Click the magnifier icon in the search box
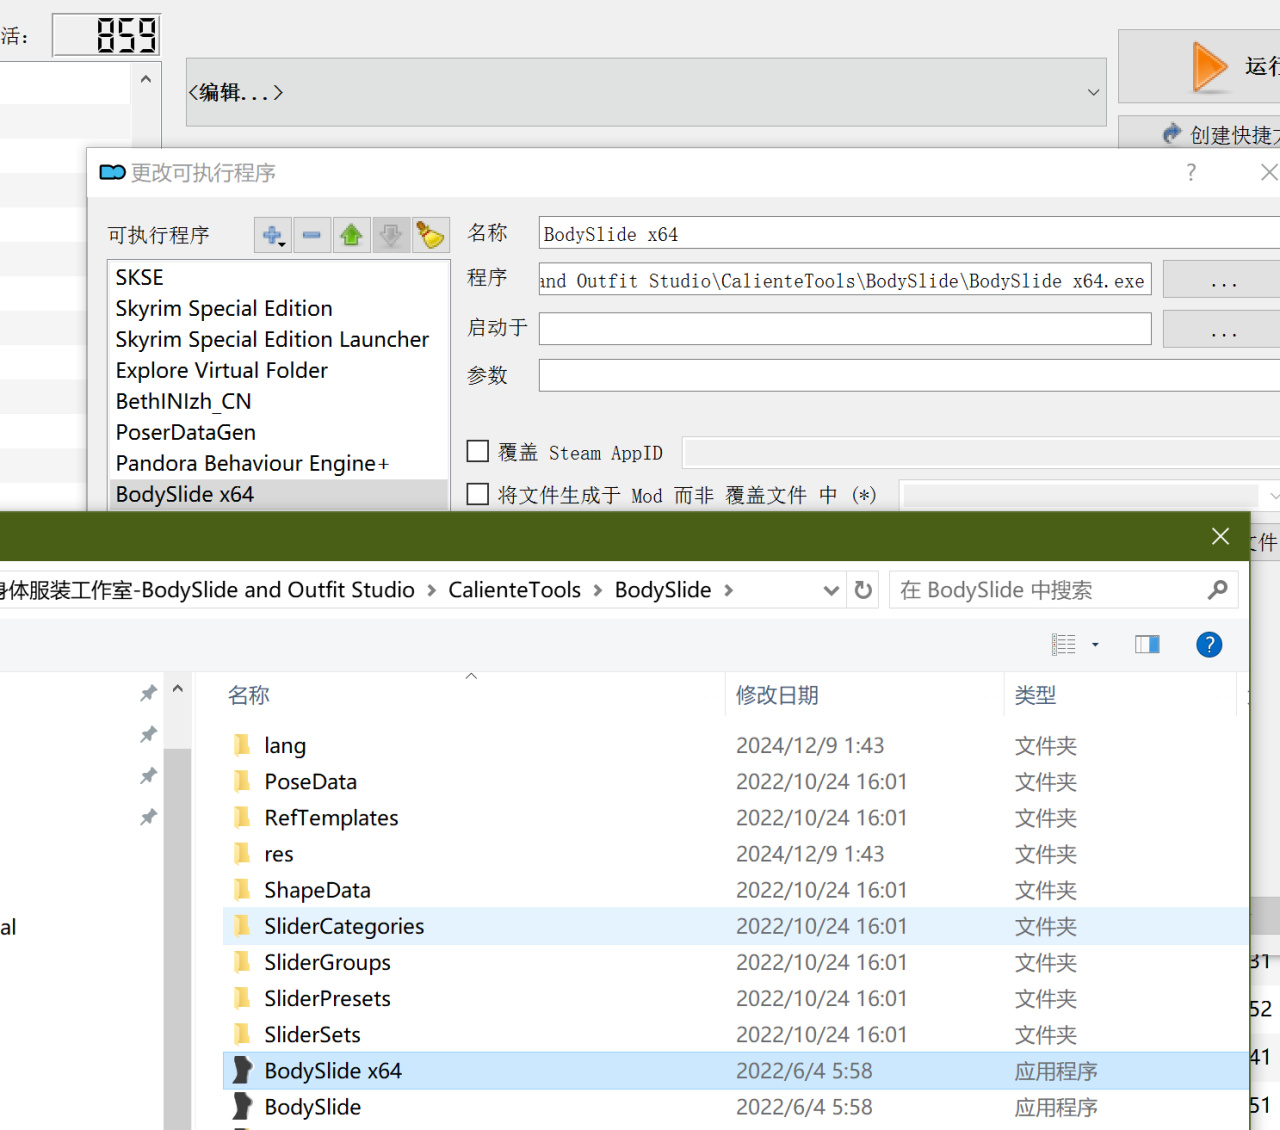Screen dimensions: 1280x1130 1217,590
